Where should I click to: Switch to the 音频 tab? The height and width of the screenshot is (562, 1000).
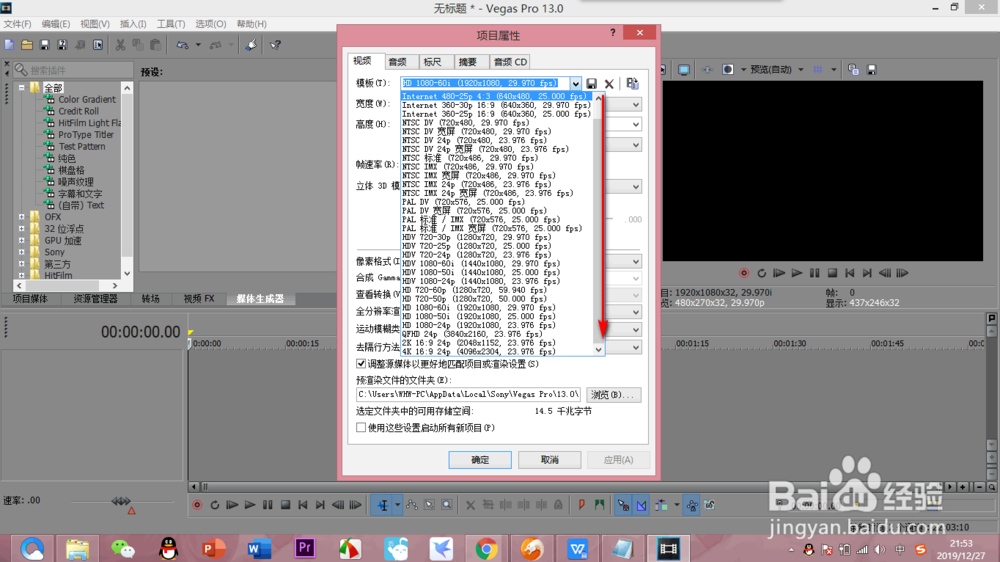[x=397, y=62]
